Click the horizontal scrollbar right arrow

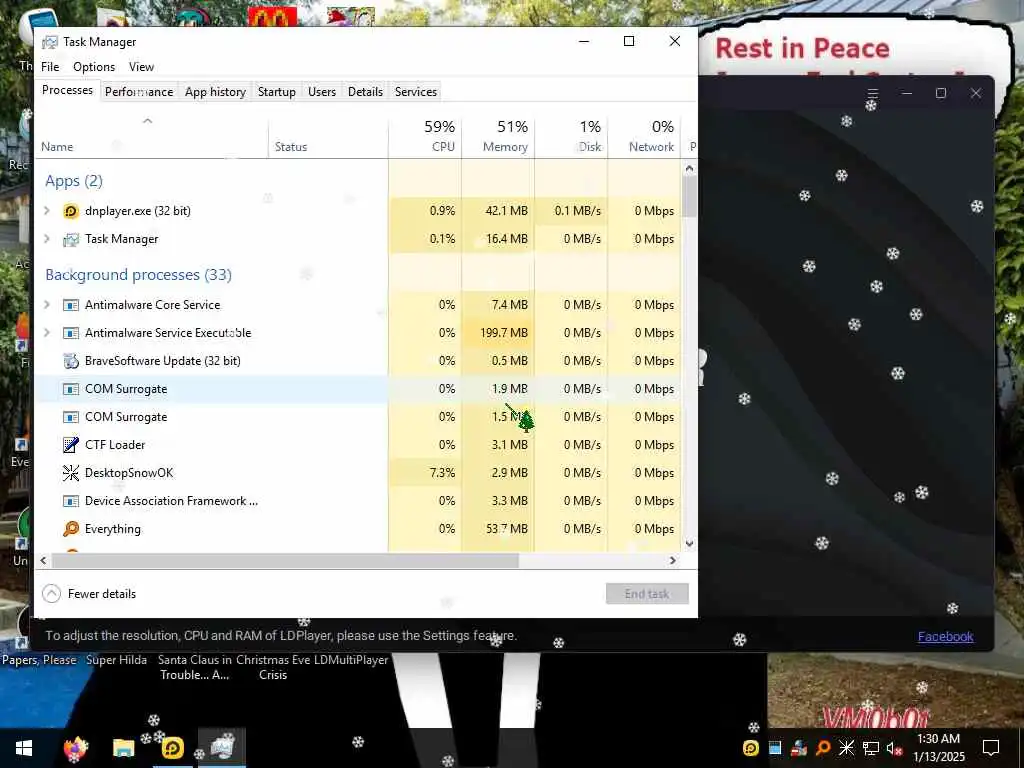pyautogui.click(x=673, y=560)
